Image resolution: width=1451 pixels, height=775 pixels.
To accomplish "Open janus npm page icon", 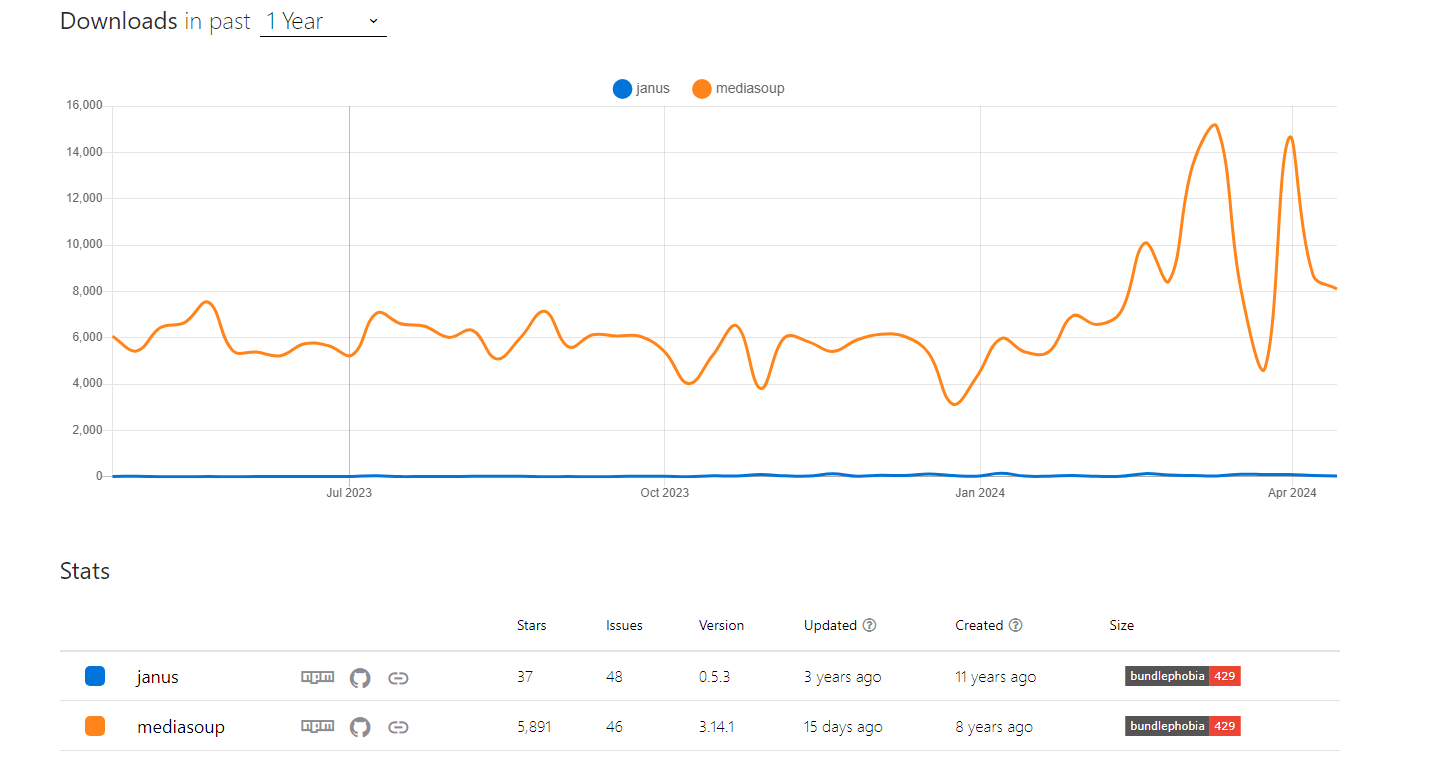I will 317,678.
